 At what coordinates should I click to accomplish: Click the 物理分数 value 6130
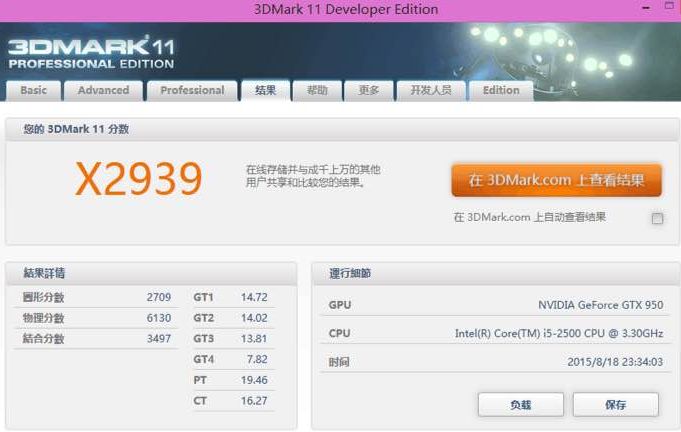coord(158,318)
